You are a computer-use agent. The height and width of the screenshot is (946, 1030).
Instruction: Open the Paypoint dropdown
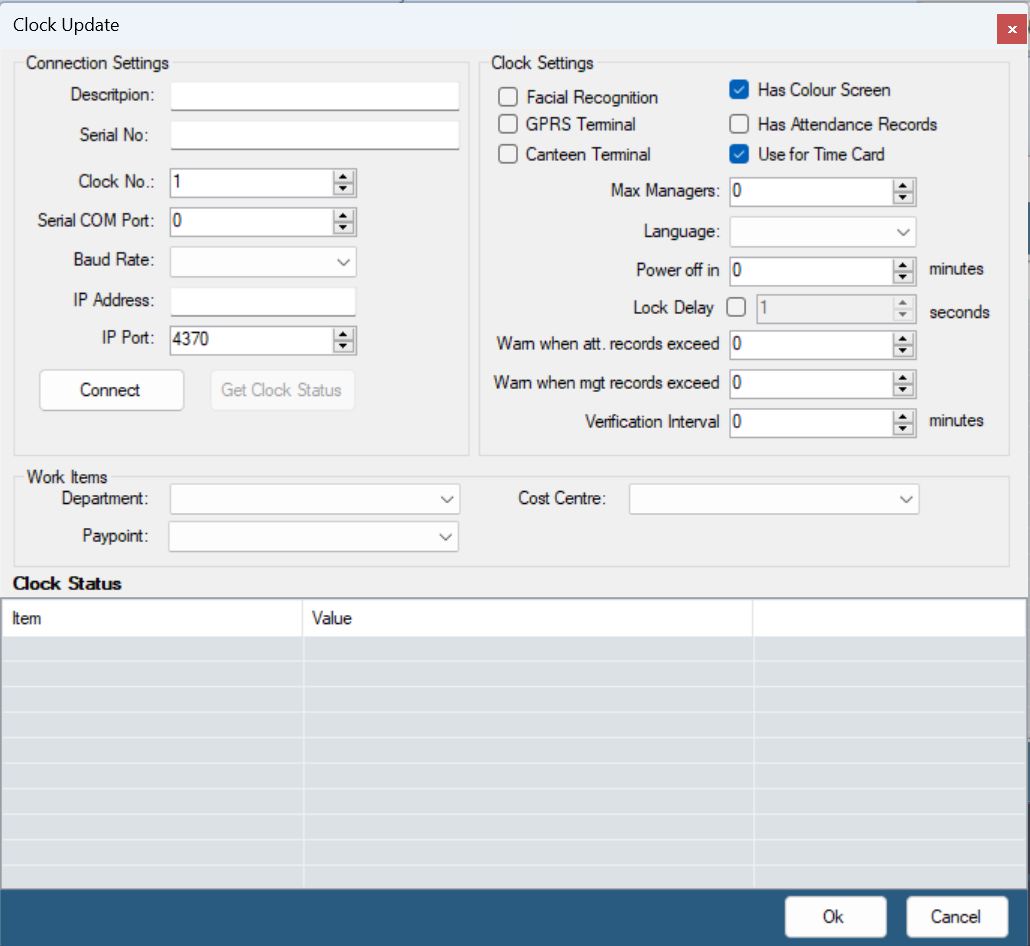click(314, 537)
